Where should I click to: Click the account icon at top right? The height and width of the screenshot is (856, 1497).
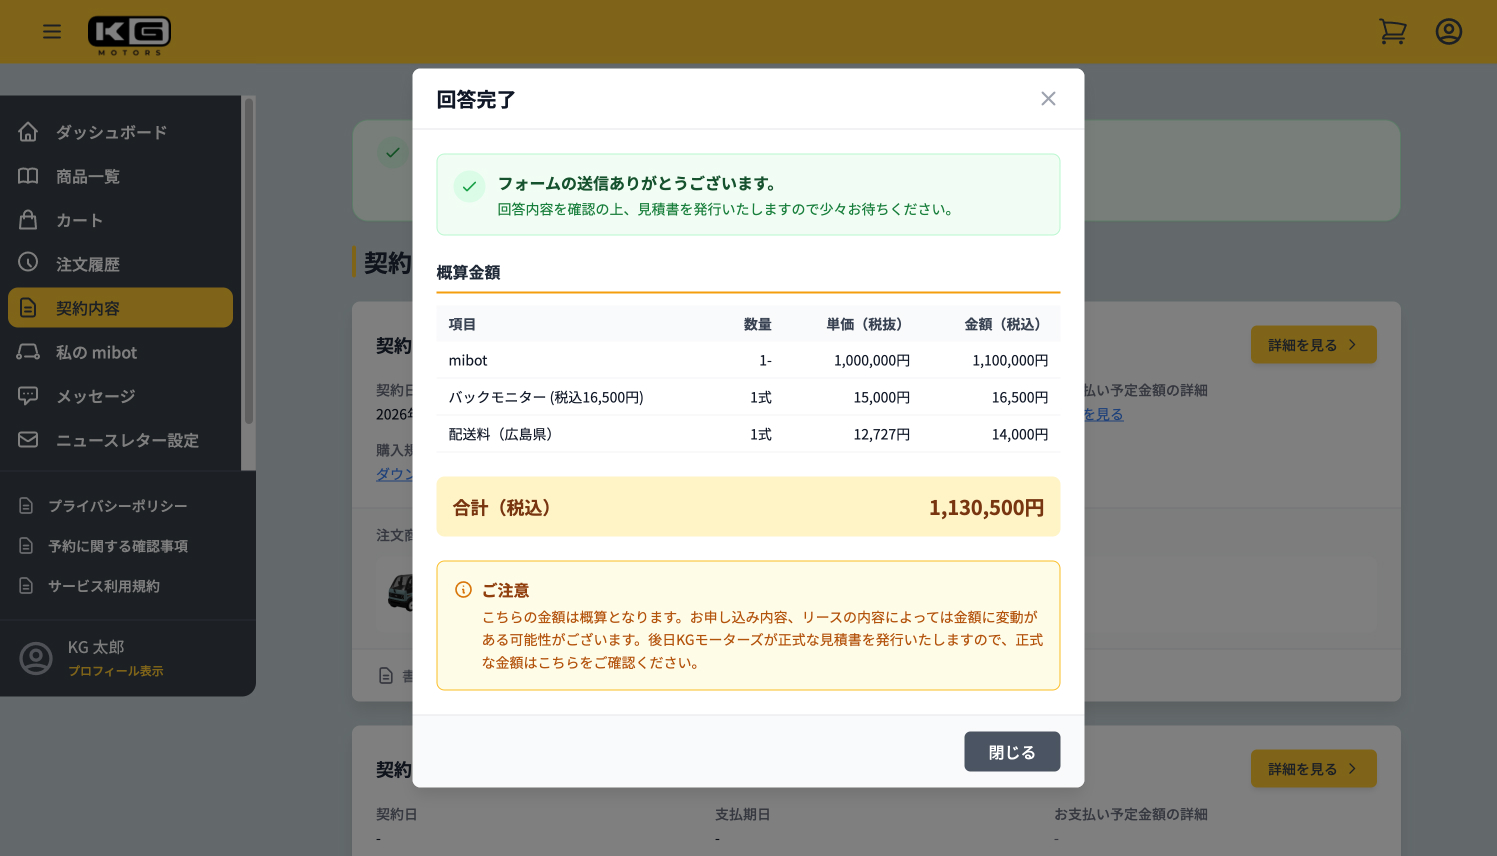tap(1448, 31)
